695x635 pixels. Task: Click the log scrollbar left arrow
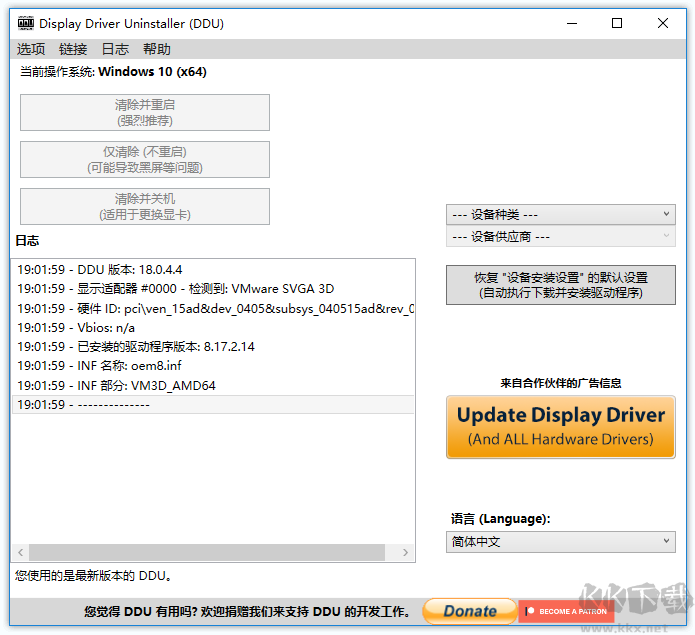(20, 553)
